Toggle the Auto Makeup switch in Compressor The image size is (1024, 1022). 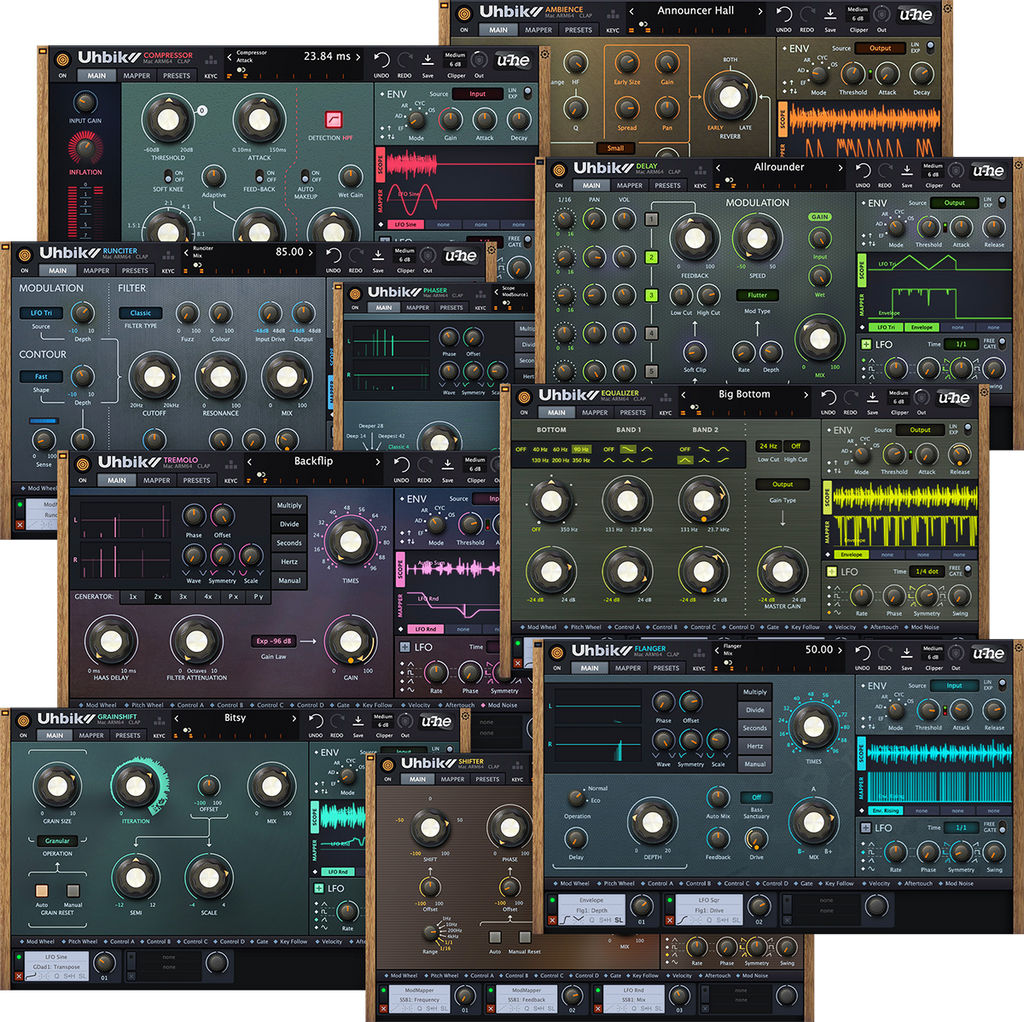tap(305, 175)
